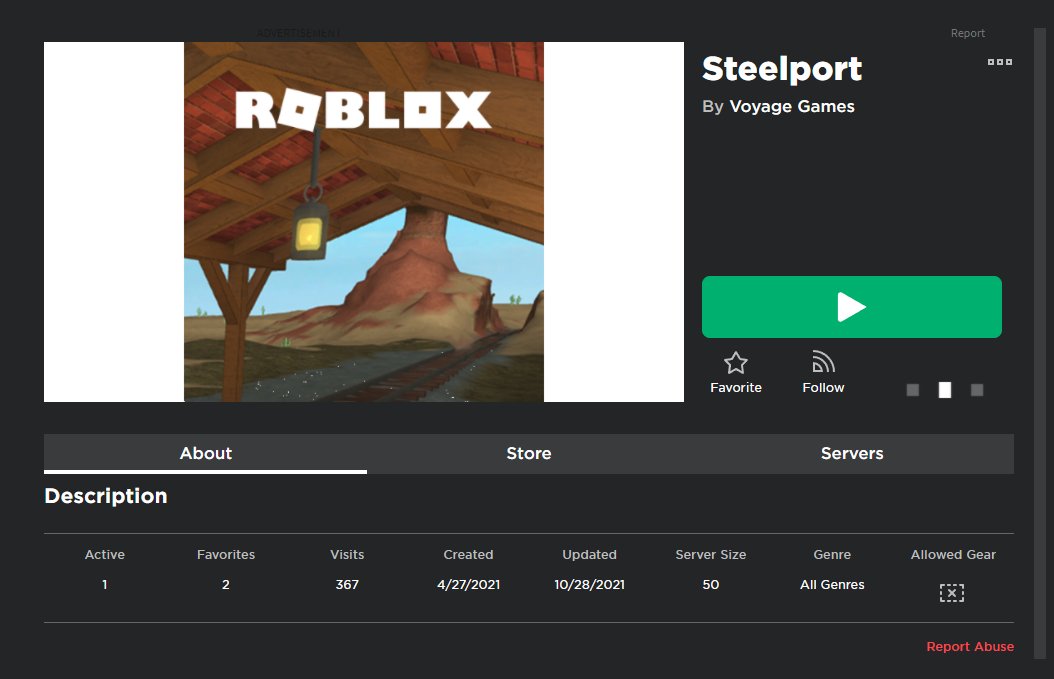Click the Description heading

[x=106, y=496]
